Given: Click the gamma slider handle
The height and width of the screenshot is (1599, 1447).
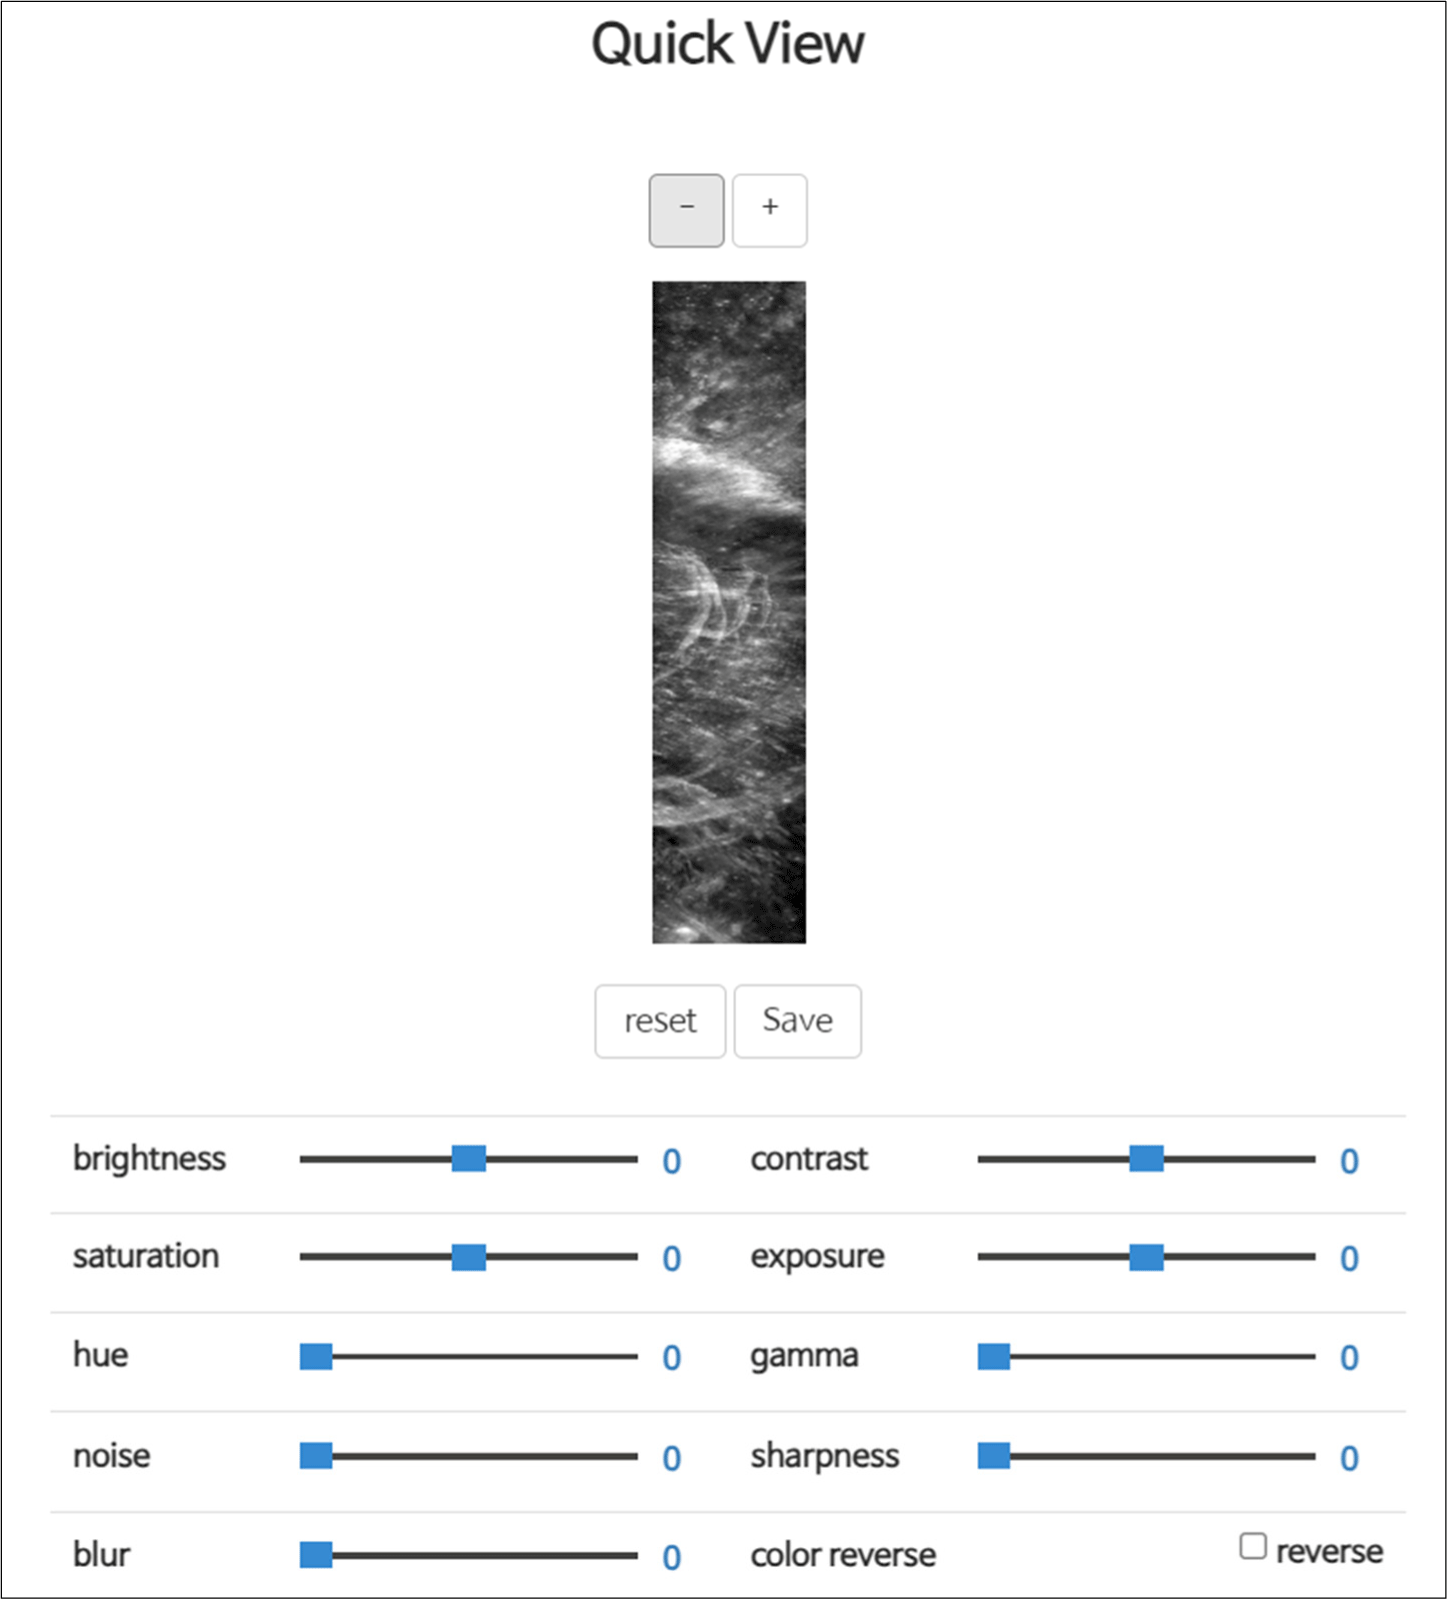Looking at the screenshot, I should point(994,1357).
